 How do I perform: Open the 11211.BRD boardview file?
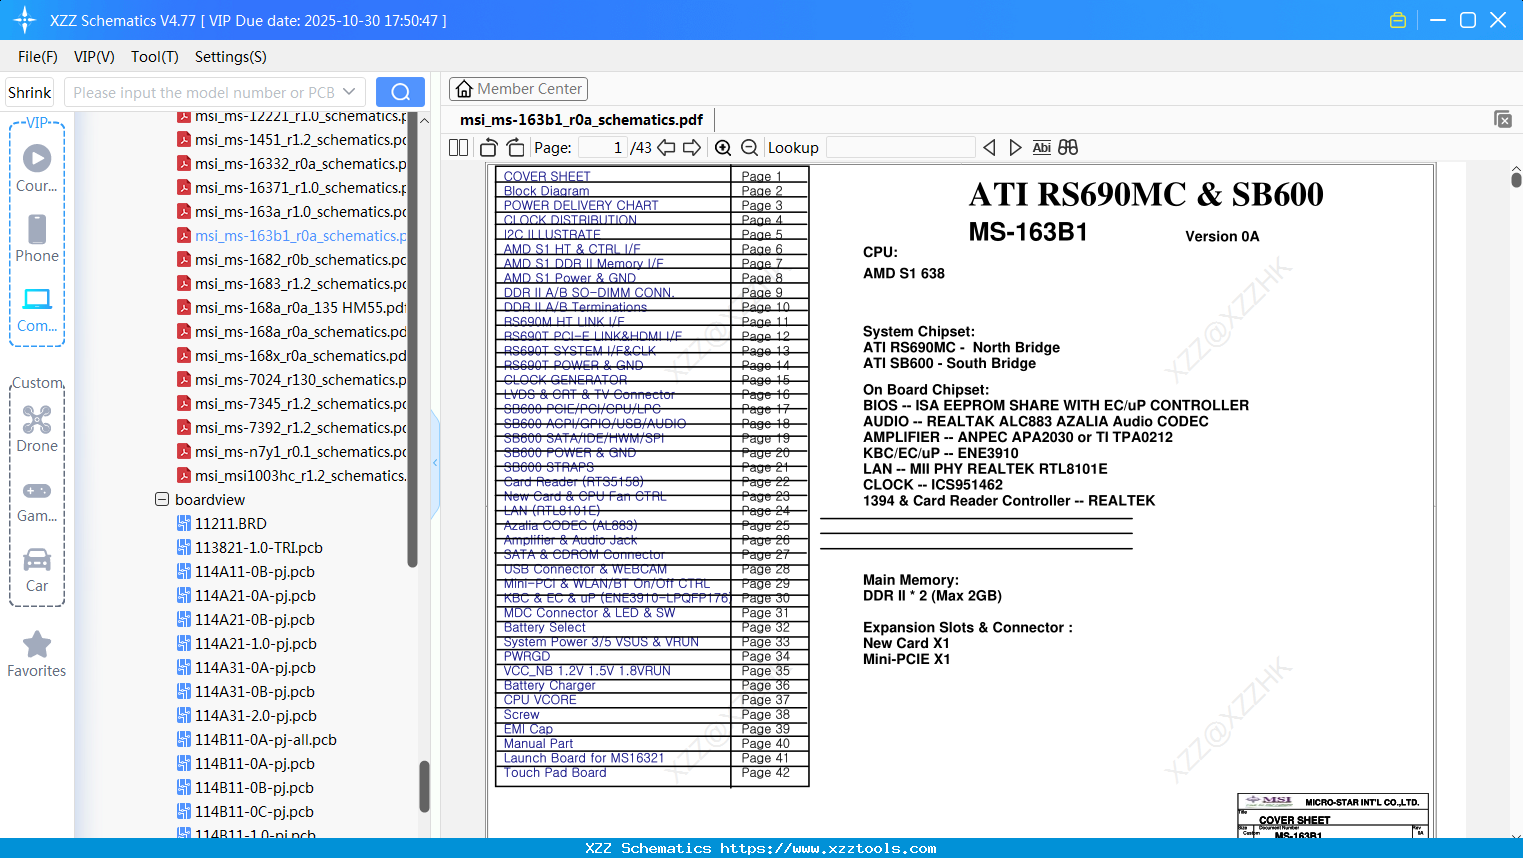[231, 524]
